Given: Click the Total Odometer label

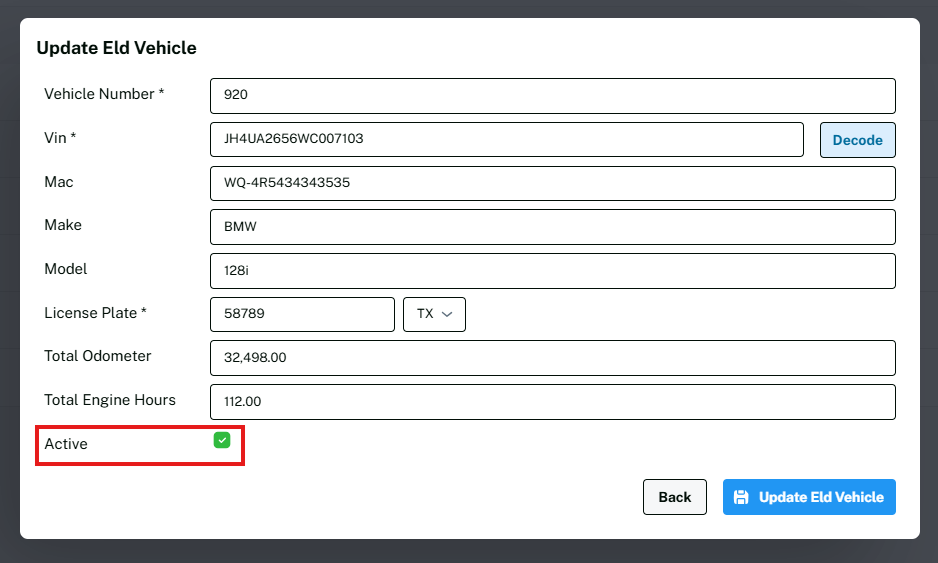Looking at the screenshot, I should tap(98, 356).
